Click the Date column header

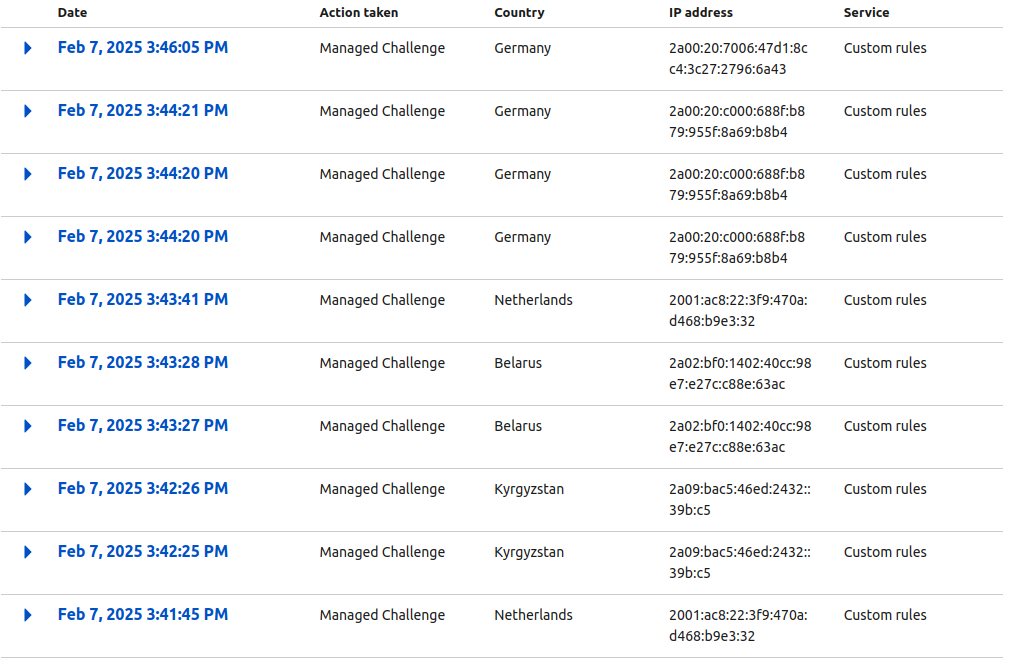pos(72,12)
